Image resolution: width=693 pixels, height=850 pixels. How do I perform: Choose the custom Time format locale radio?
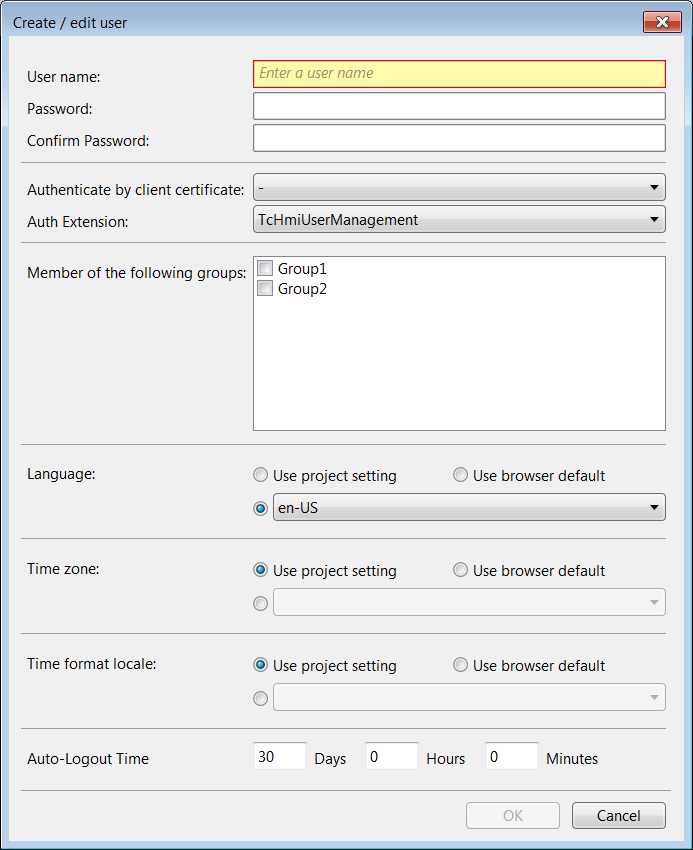click(x=260, y=698)
